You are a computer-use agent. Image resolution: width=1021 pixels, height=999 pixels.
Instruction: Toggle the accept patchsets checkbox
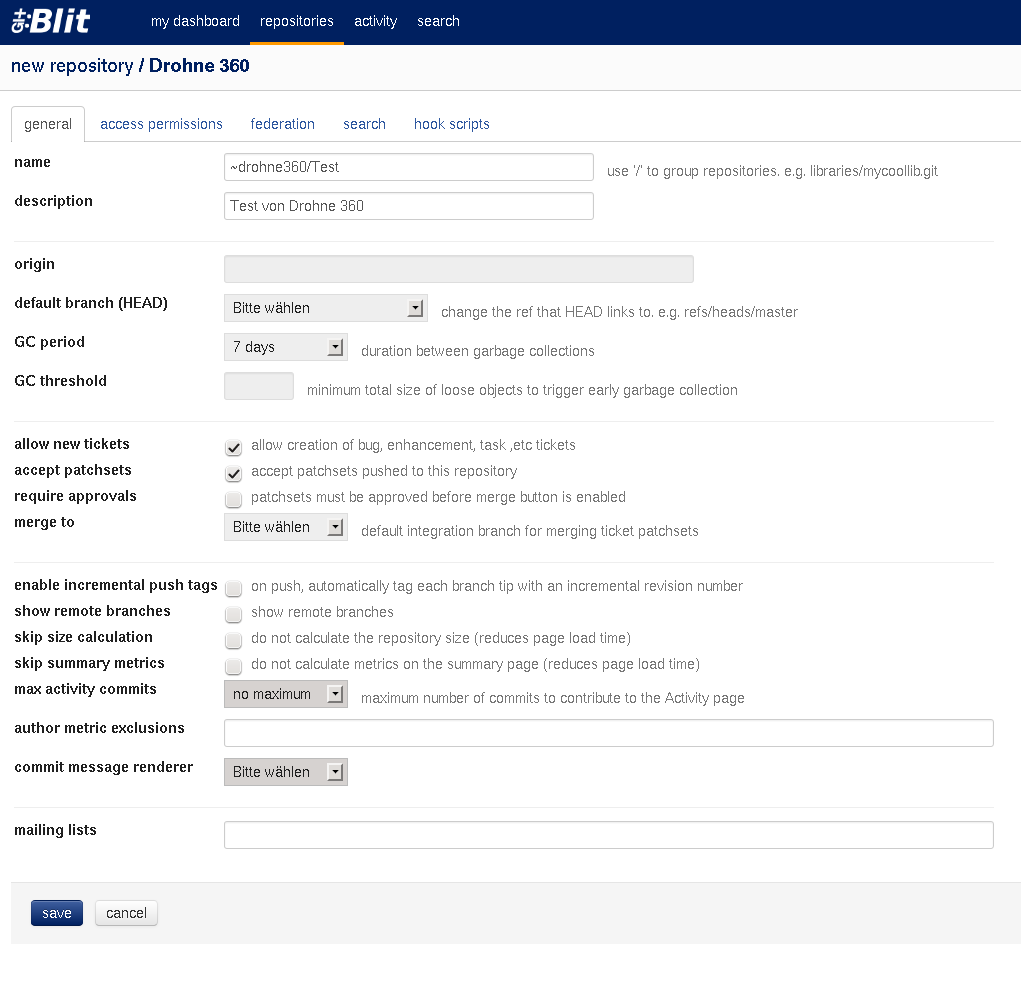coord(234,473)
